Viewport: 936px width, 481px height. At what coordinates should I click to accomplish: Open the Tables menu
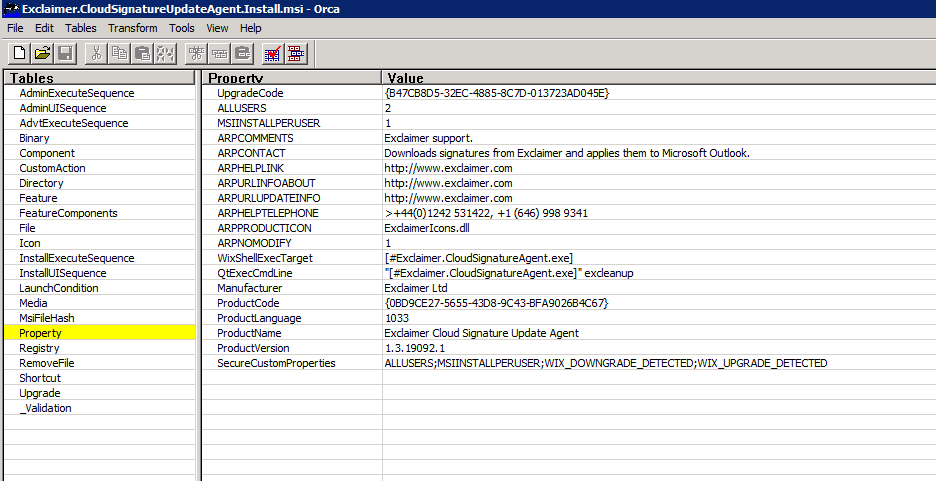pyautogui.click(x=80, y=28)
